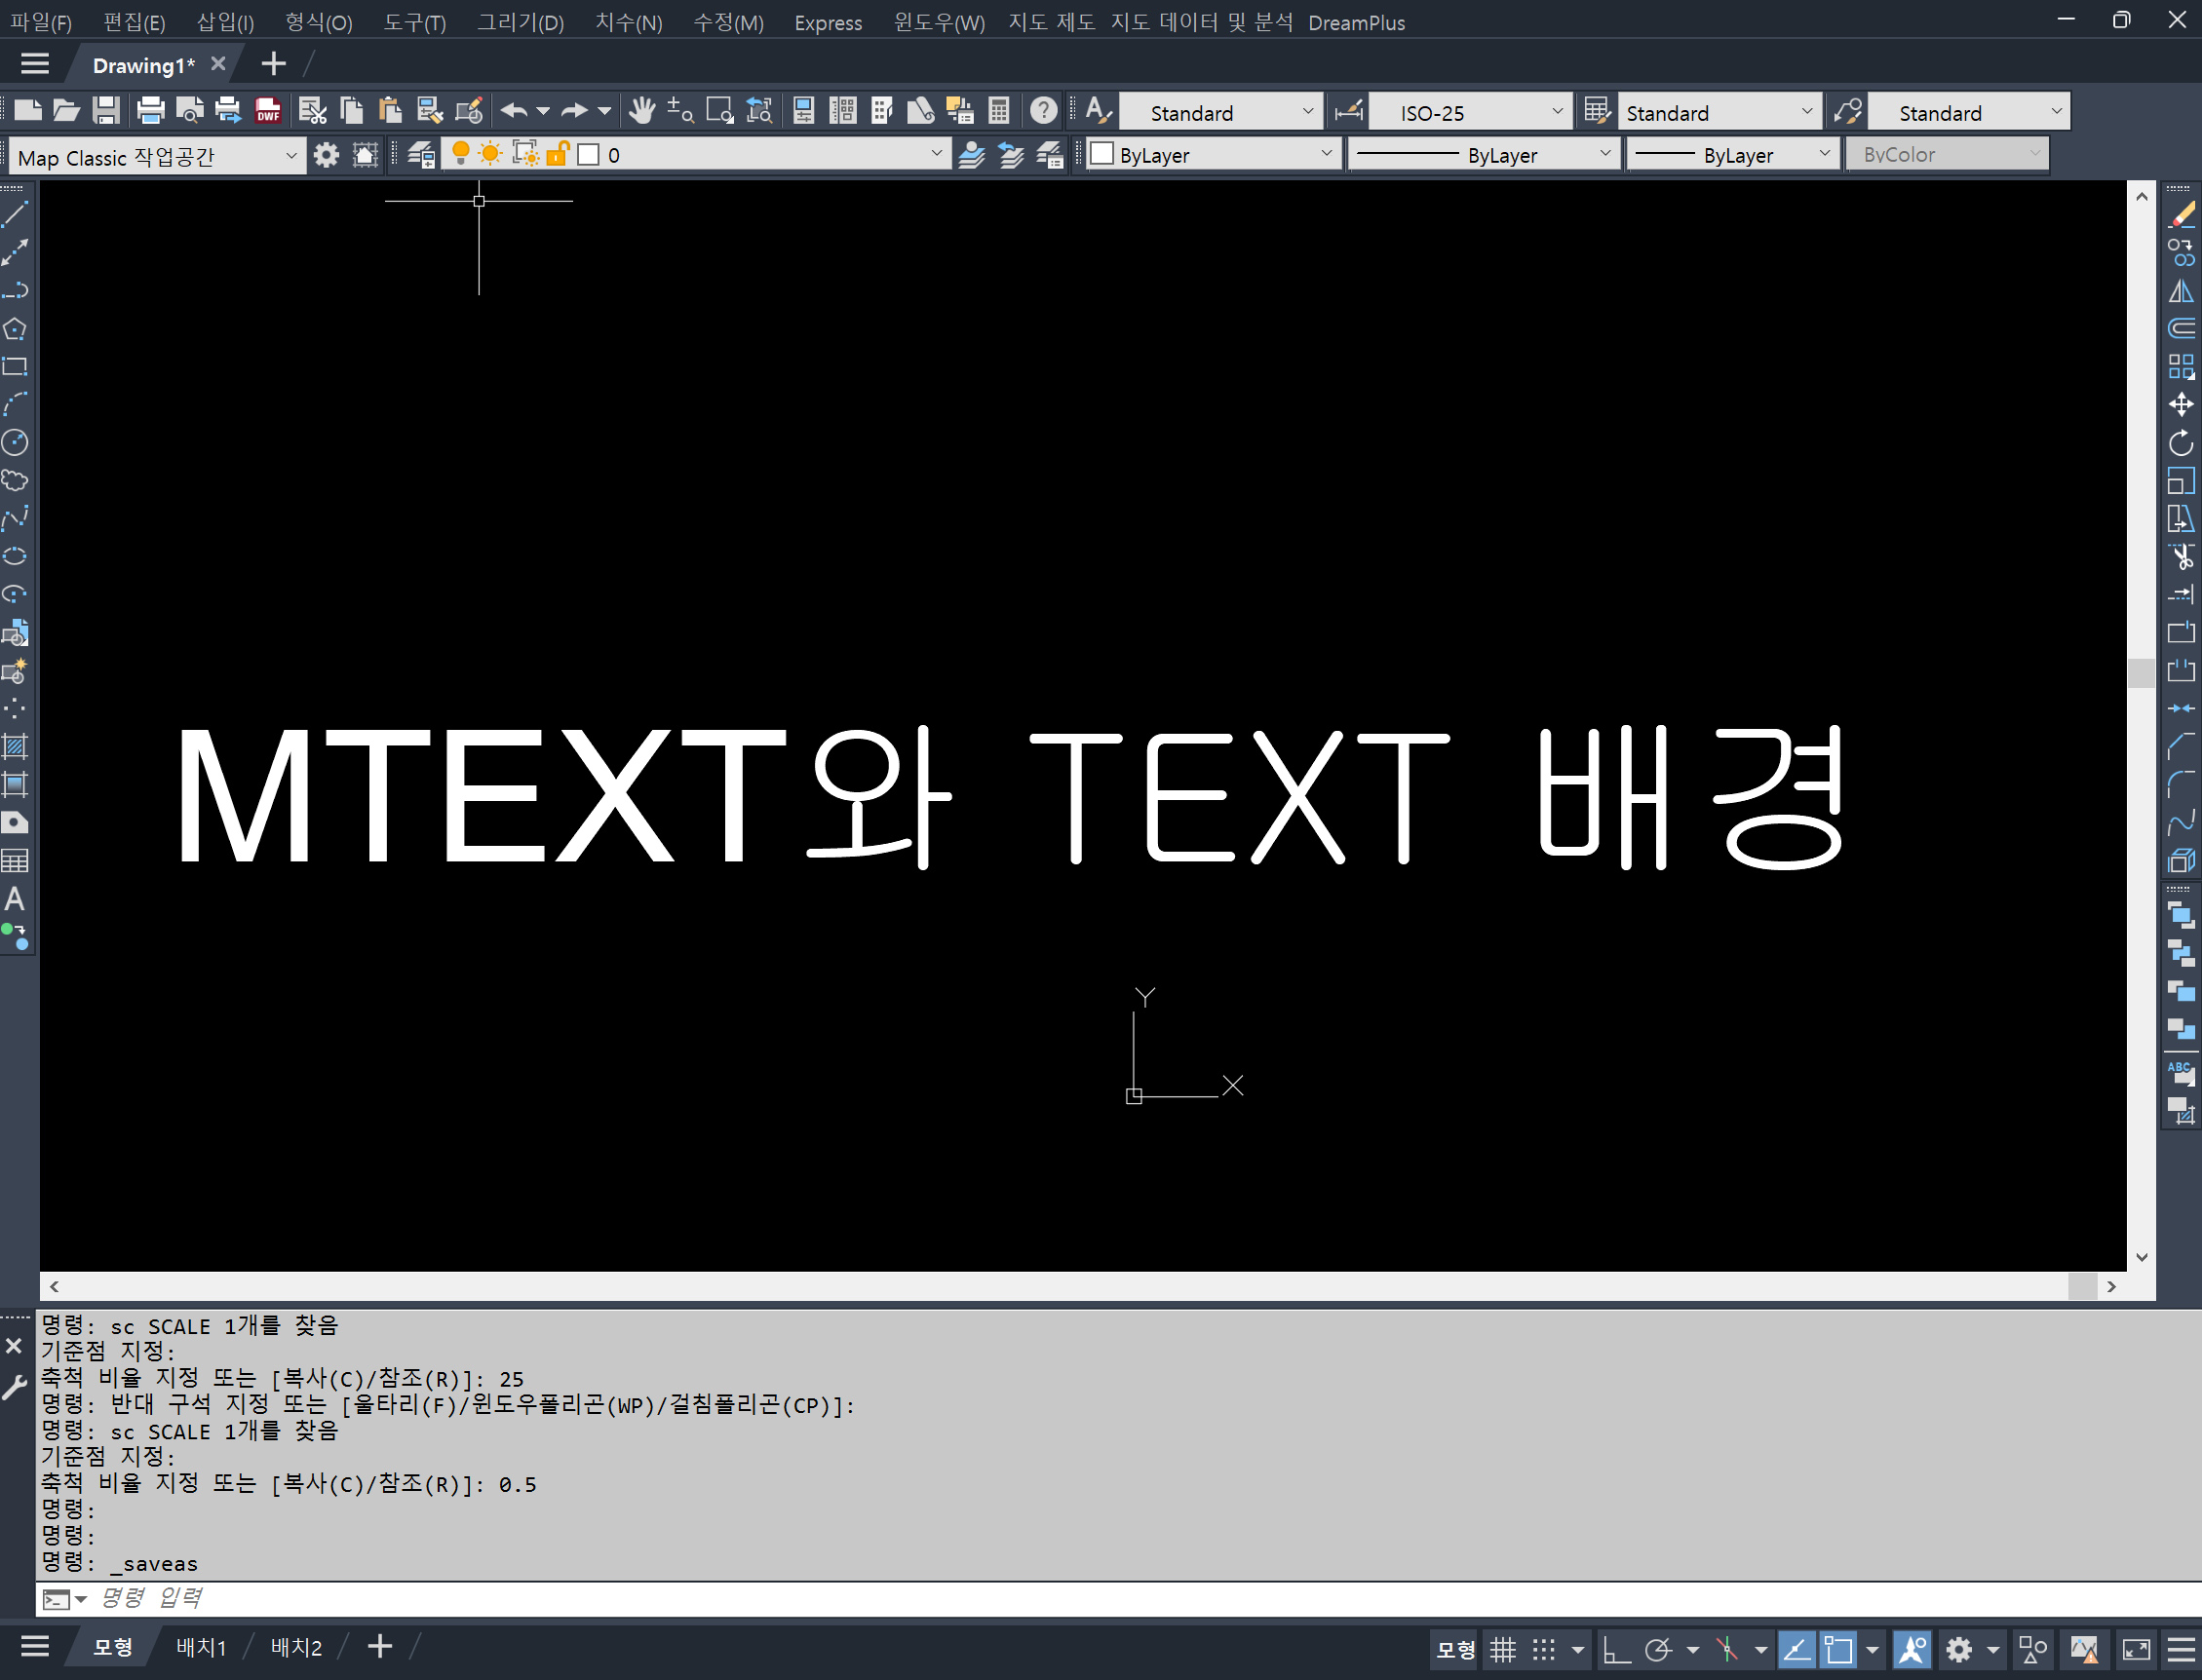Select the Pan hand tool
This screenshot has width=2202, height=1680.
tap(642, 111)
